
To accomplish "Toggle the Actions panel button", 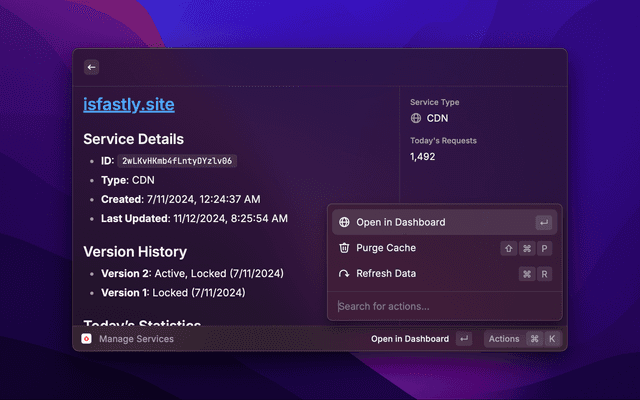I will tap(504, 339).
